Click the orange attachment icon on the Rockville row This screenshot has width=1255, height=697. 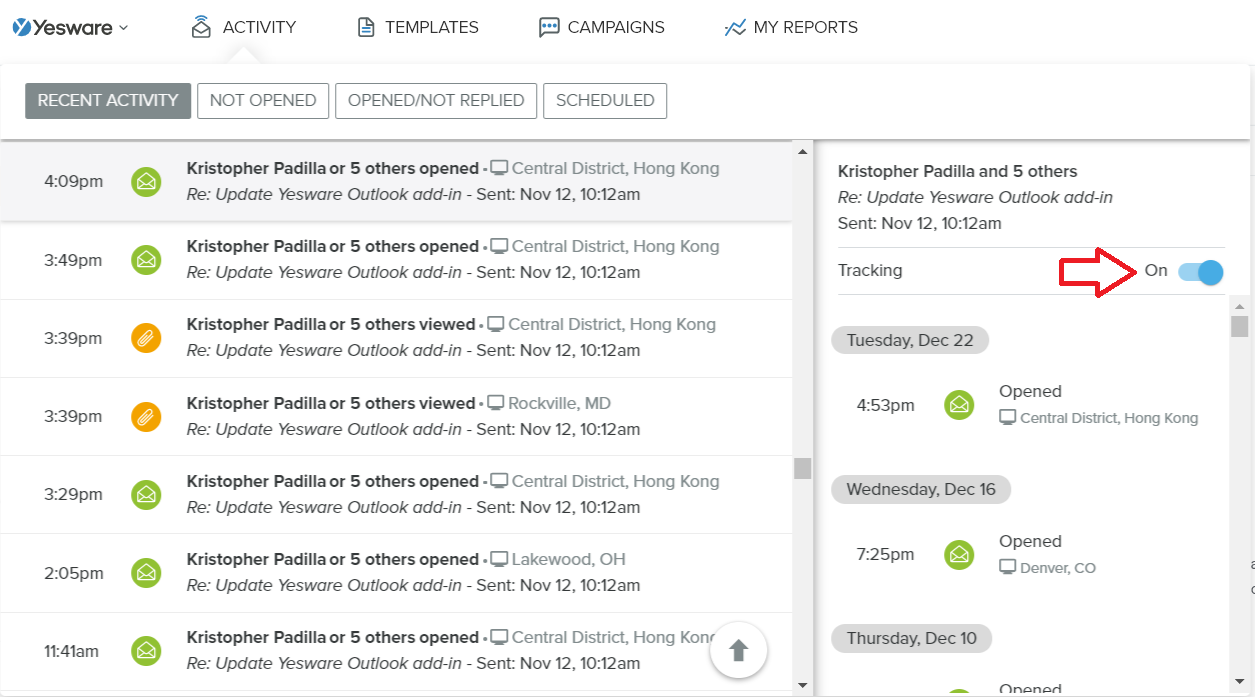pyautogui.click(x=146, y=416)
